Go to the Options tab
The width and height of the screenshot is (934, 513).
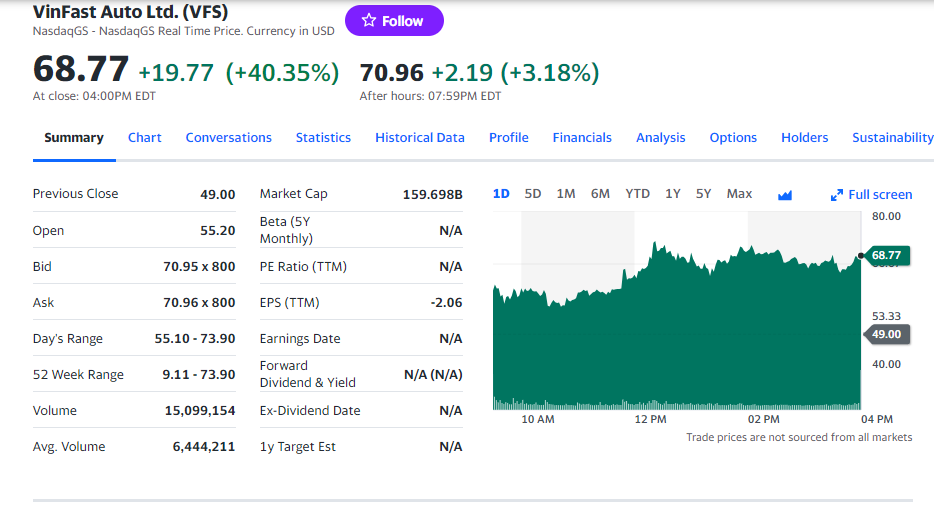733,138
